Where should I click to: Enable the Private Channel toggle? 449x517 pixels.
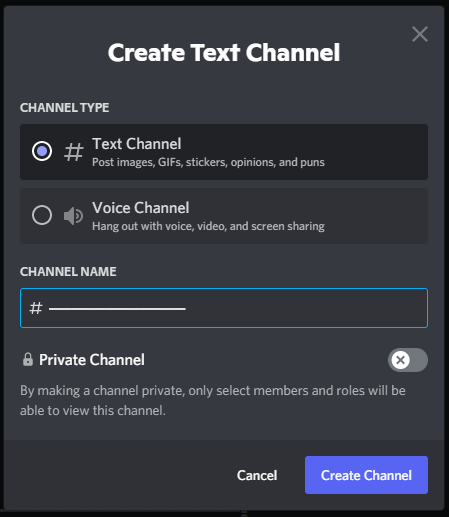point(408,360)
